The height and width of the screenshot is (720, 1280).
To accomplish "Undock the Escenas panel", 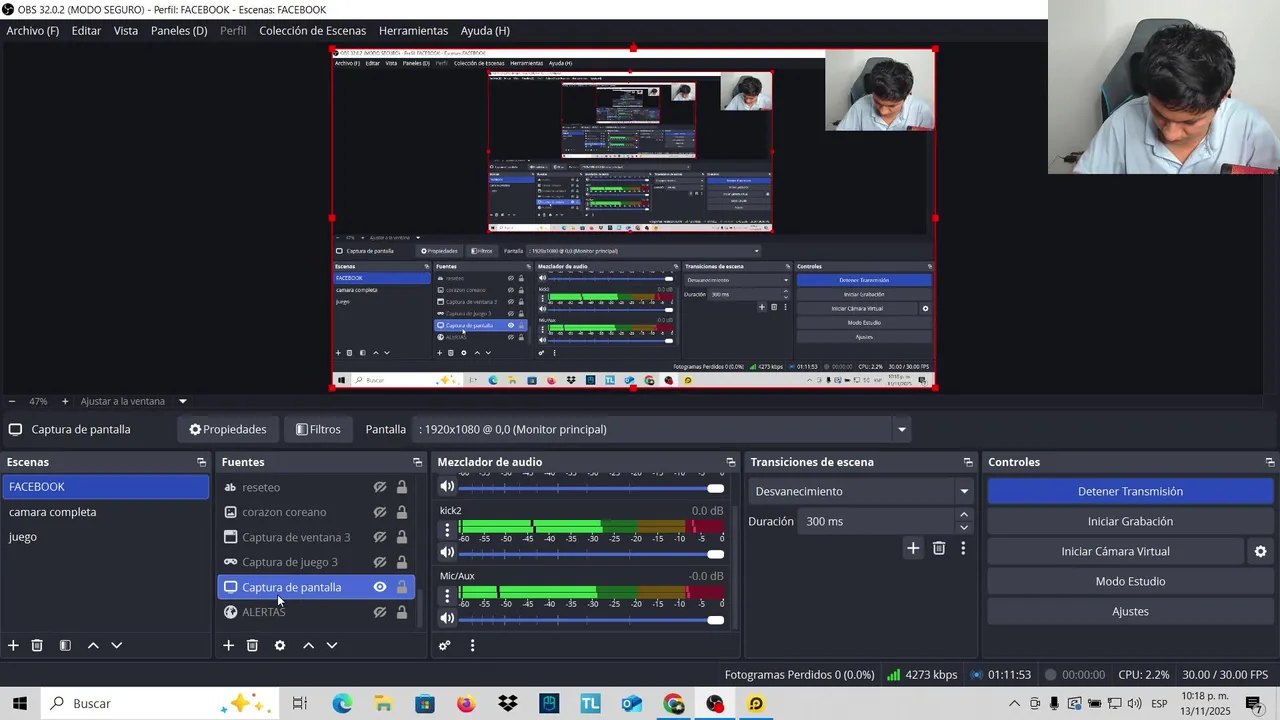I will (201, 462).
